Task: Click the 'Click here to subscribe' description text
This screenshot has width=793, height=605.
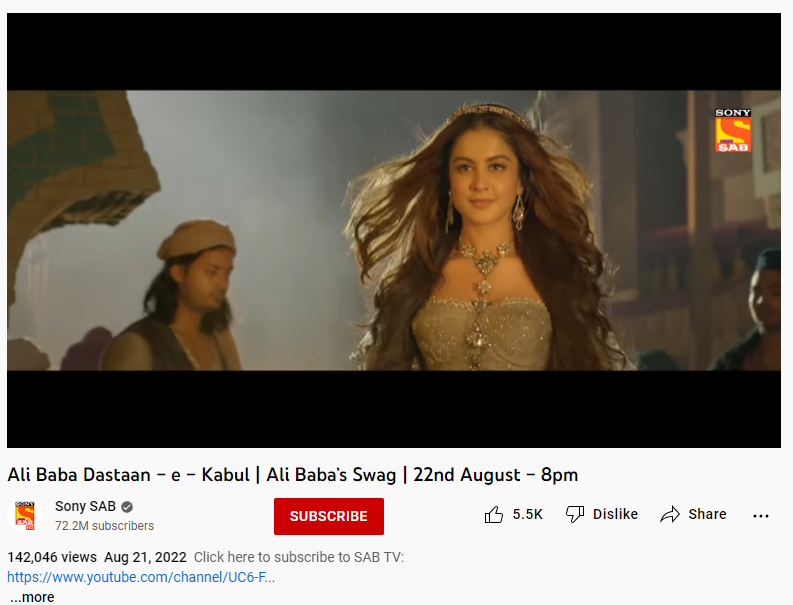Action: point(299,557)
